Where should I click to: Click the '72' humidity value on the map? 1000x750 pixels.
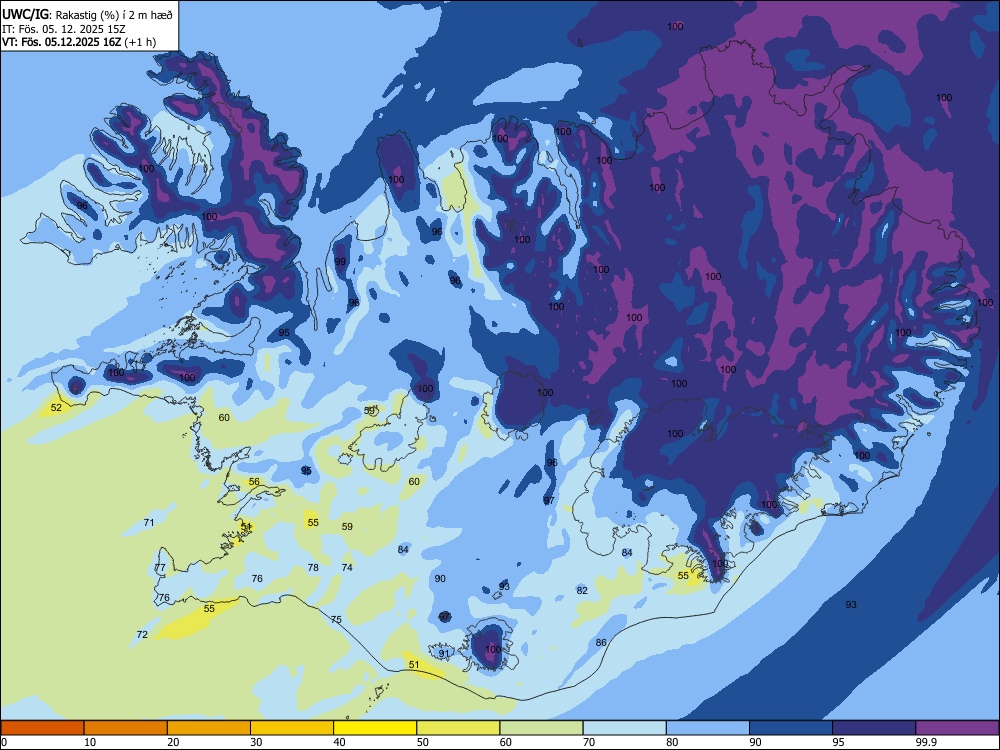pos(142,635)
